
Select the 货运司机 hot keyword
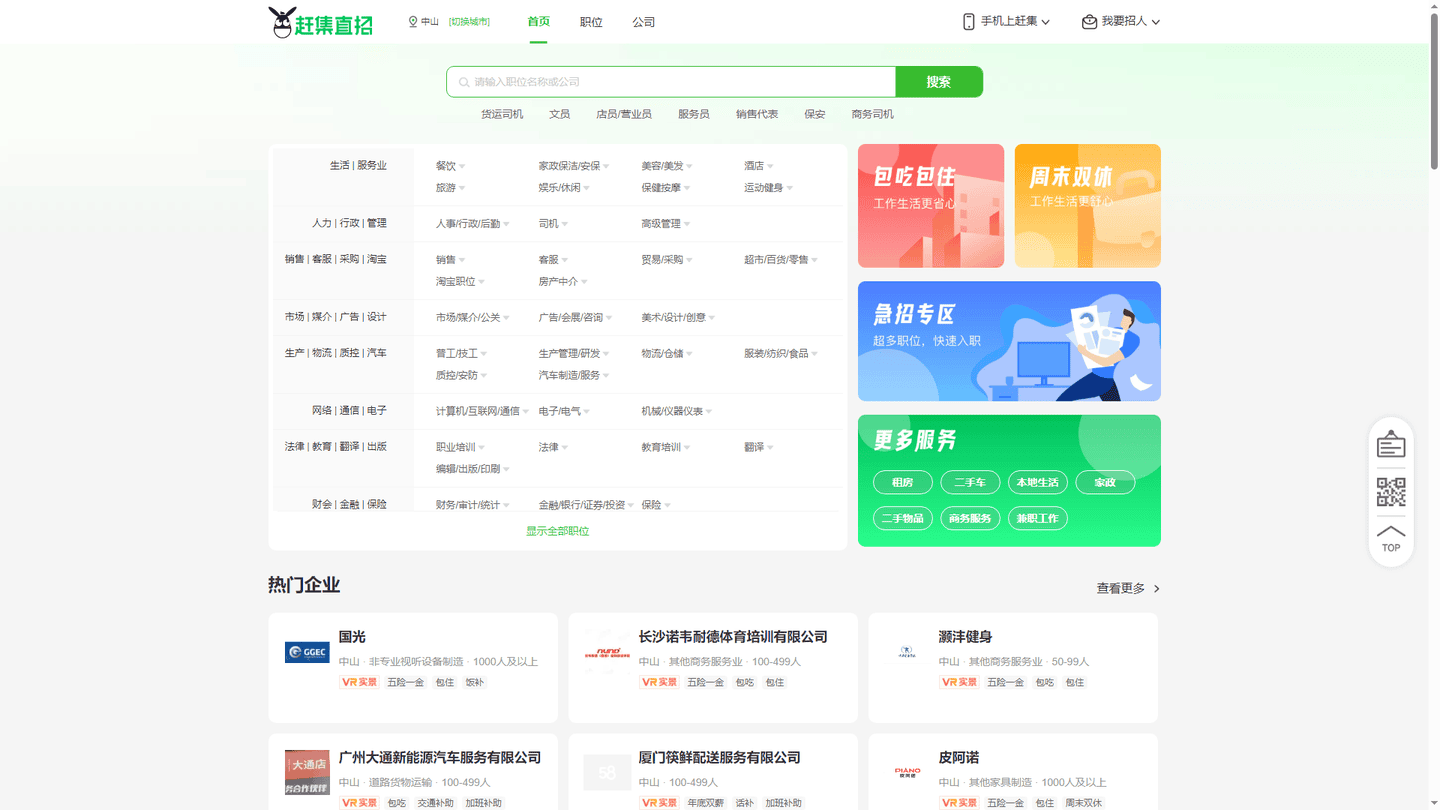(x=502, y=114)
